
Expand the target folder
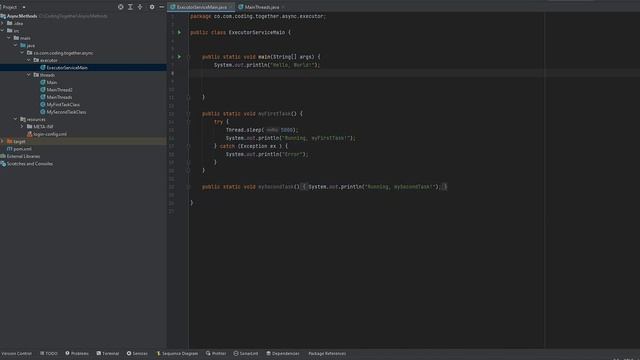[3, 141]
